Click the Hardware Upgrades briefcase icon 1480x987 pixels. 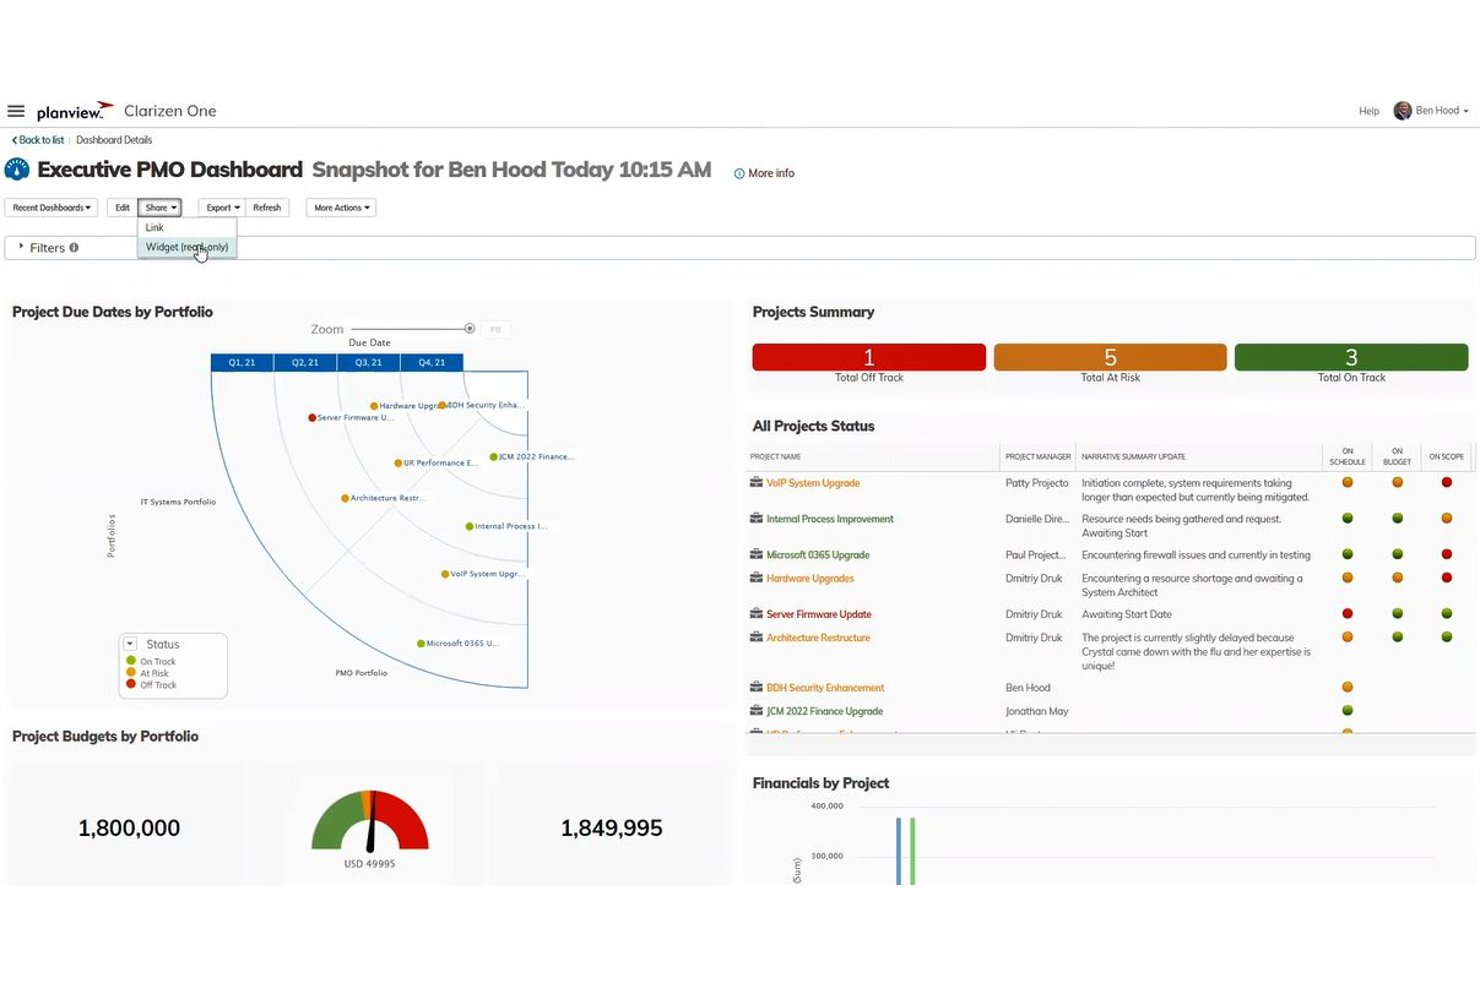(x=756, y=578)
